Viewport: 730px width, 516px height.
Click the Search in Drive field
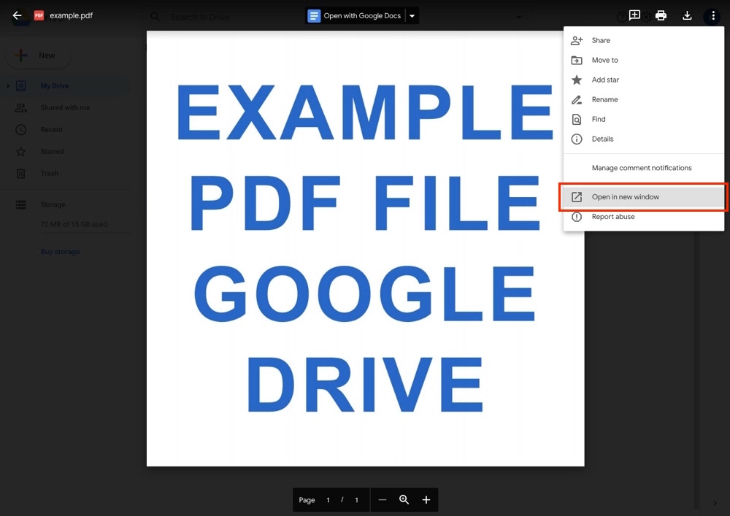tap(333, 17)
